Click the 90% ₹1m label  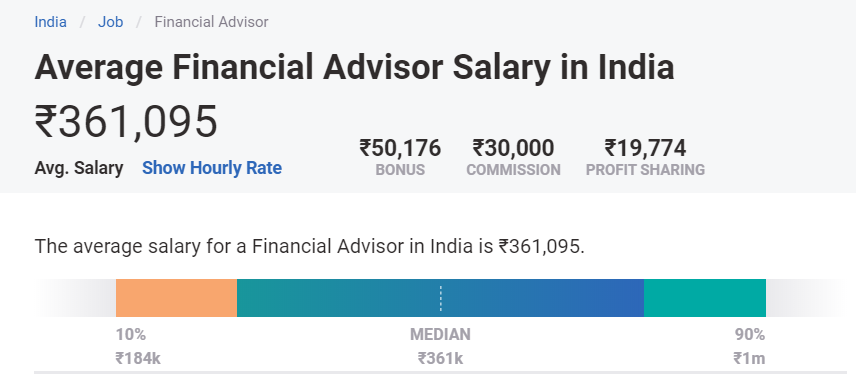(749, 346)
